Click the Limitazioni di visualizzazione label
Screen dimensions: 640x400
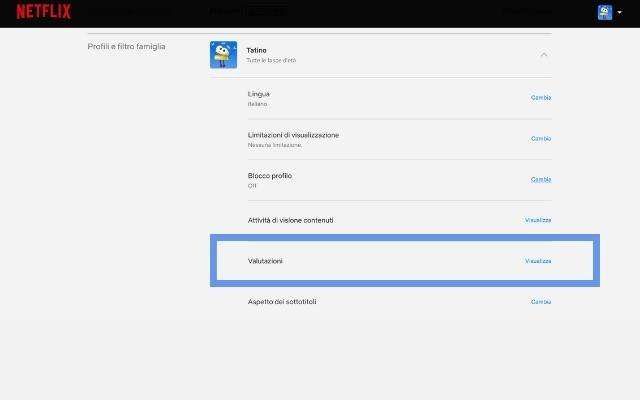click(293, 135)
